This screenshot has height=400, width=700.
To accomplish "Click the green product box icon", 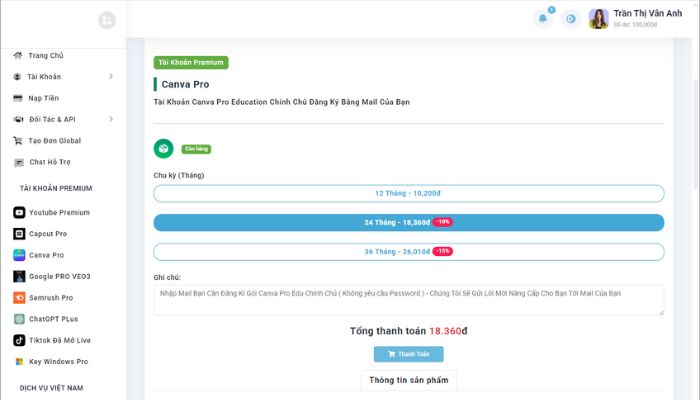I will 163,149.
